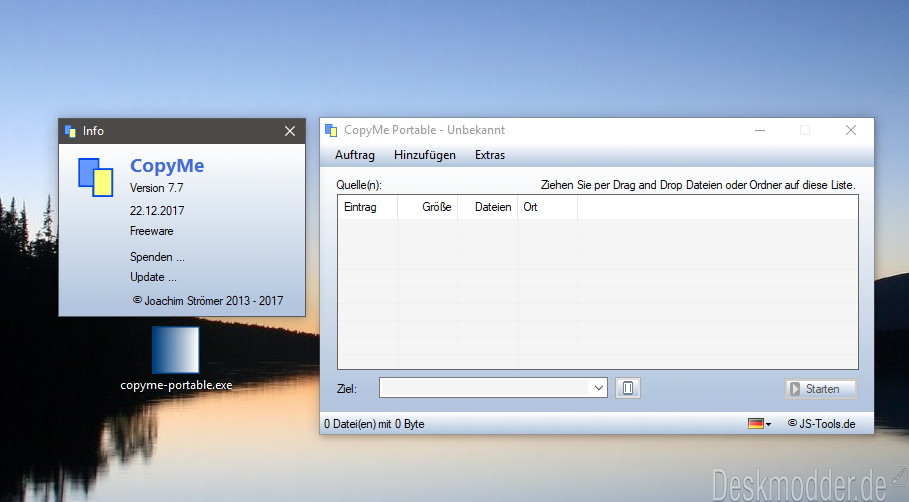This screenshot has height=502, width=909.
Task: Open the Extras menu
Action: point(490,155)
